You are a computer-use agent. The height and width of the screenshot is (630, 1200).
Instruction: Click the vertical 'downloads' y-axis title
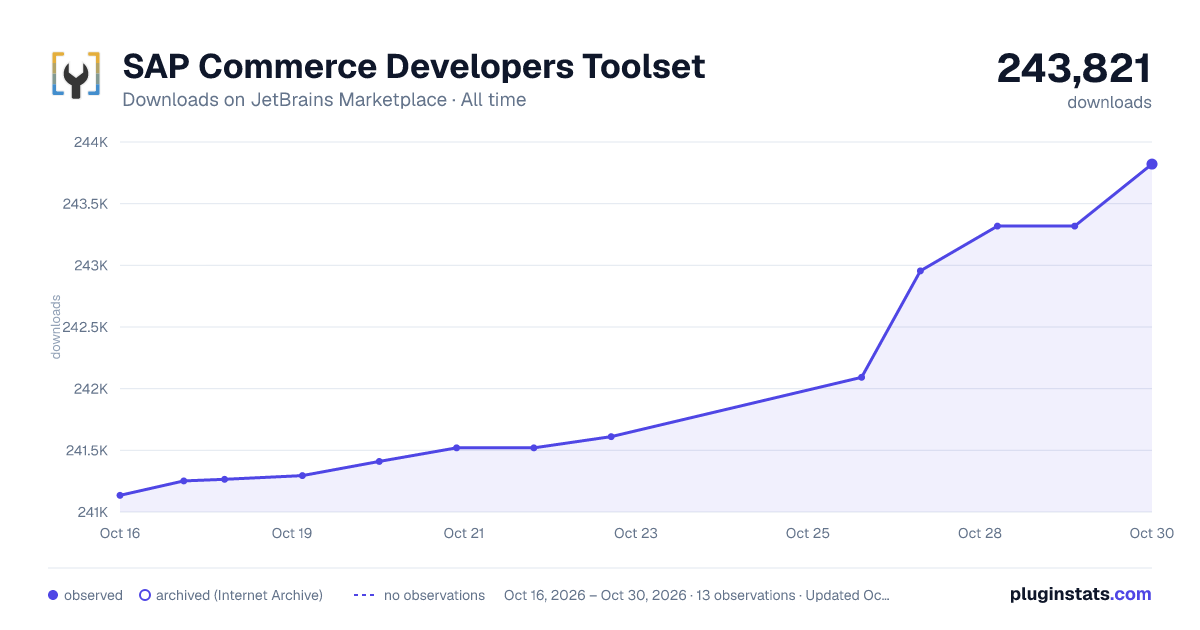[56, 327]
